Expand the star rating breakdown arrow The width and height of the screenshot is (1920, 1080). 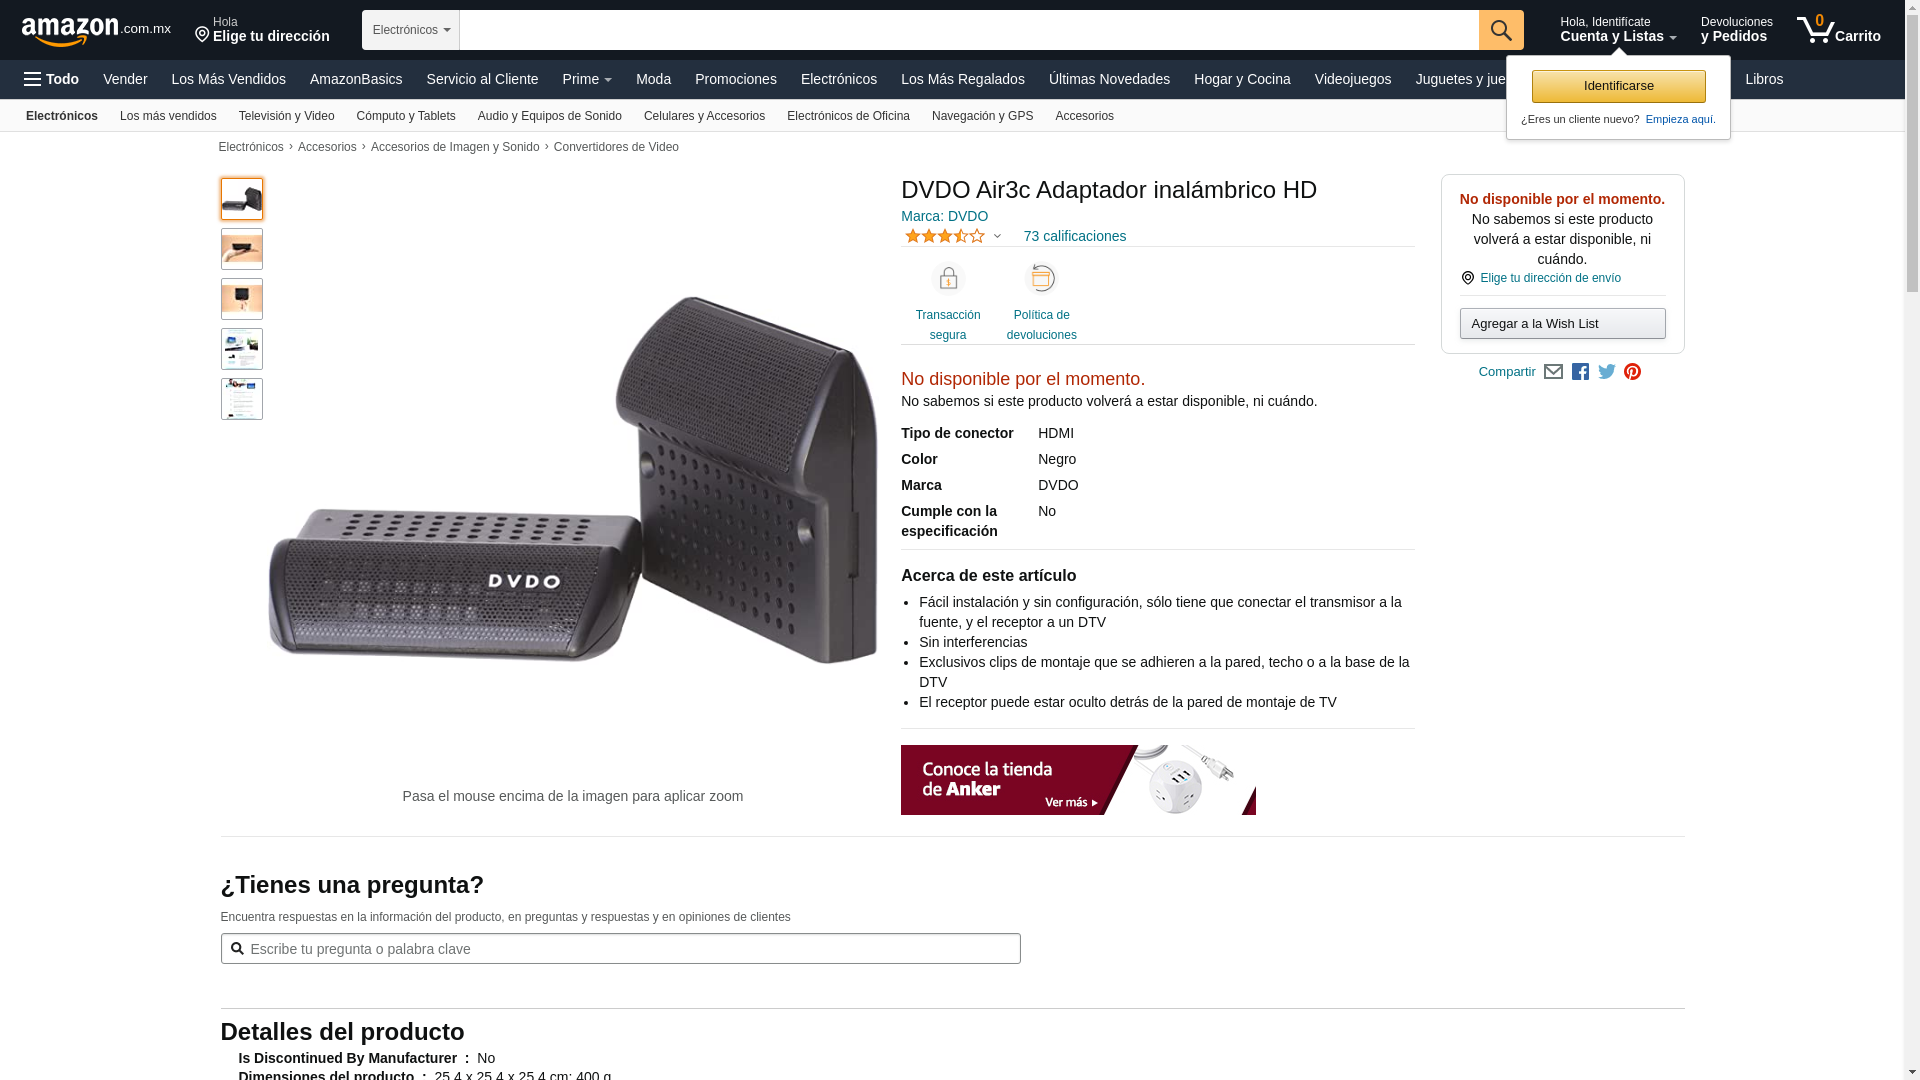click(x=997, y=237)
